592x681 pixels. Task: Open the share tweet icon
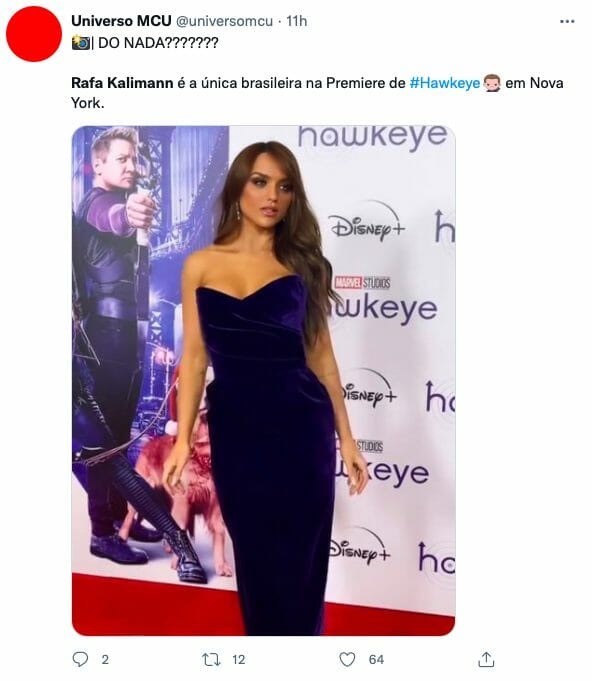pos(486,659)
